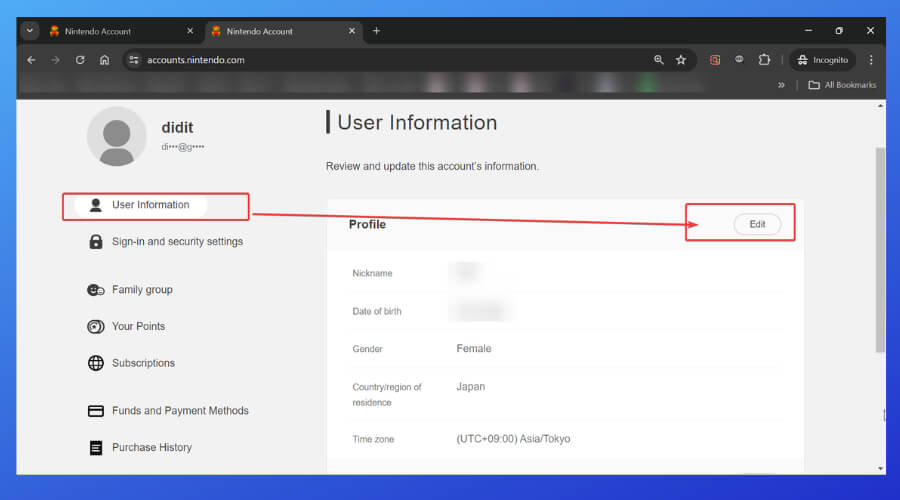
Task: Switch to the first Nintendo Account tab
Action: pyautogui.click(x=110, y=31)
